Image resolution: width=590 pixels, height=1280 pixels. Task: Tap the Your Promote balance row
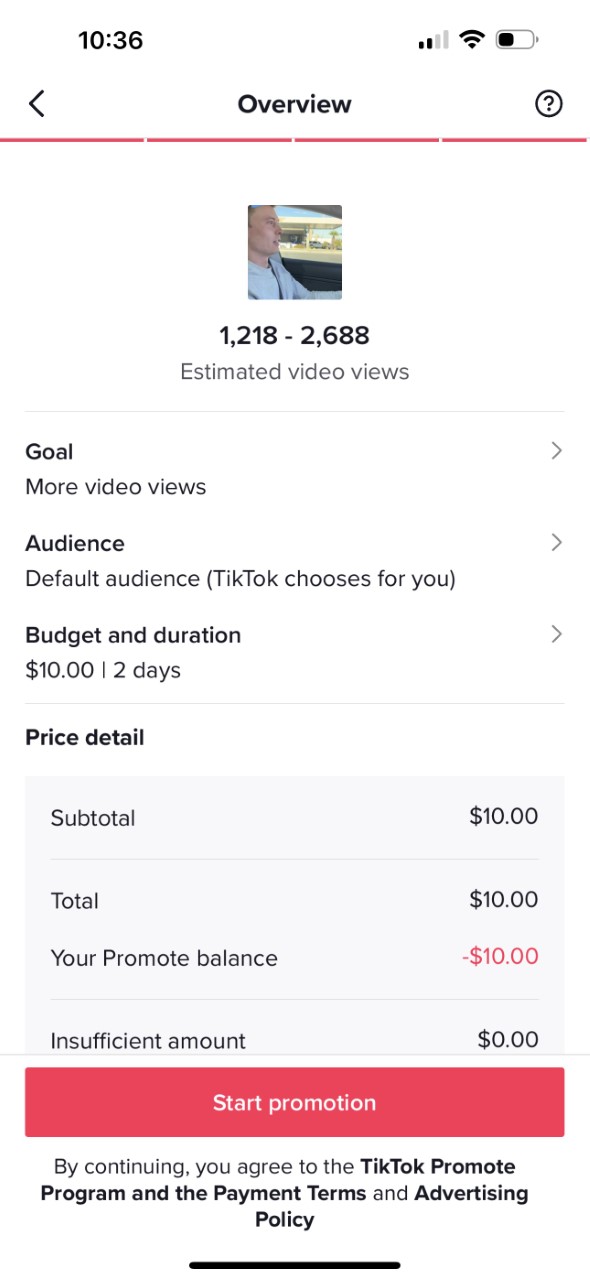click(x=295, y=958)
